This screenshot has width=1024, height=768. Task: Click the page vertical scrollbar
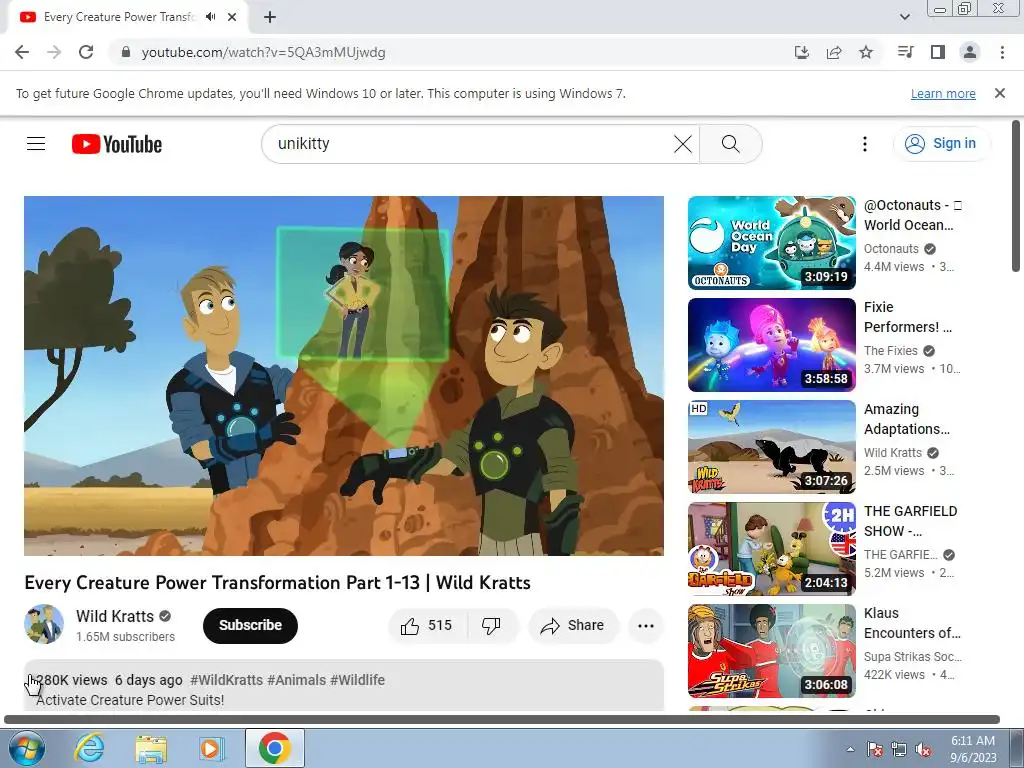click(1016, 196)
